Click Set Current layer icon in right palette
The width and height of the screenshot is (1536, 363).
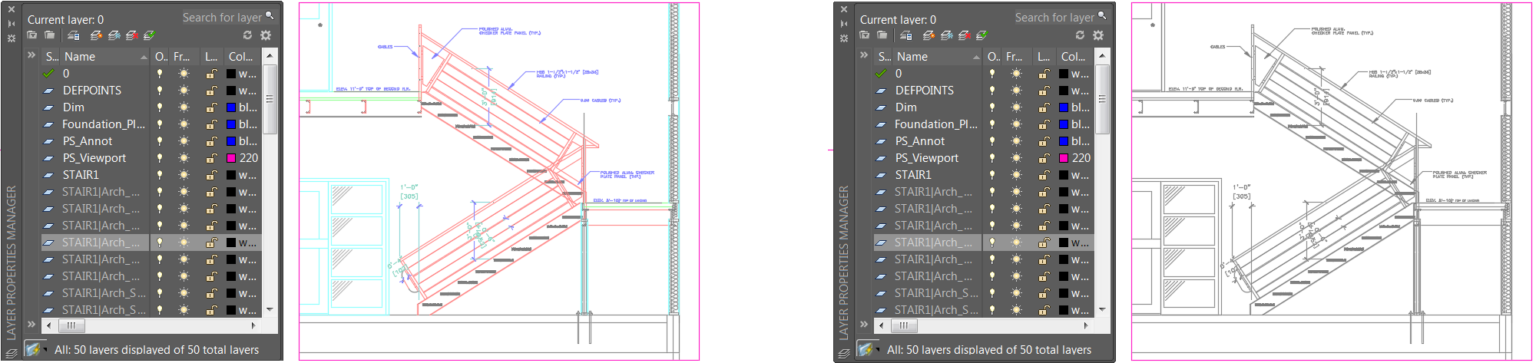pyautogui.click(x=981, y=35)
